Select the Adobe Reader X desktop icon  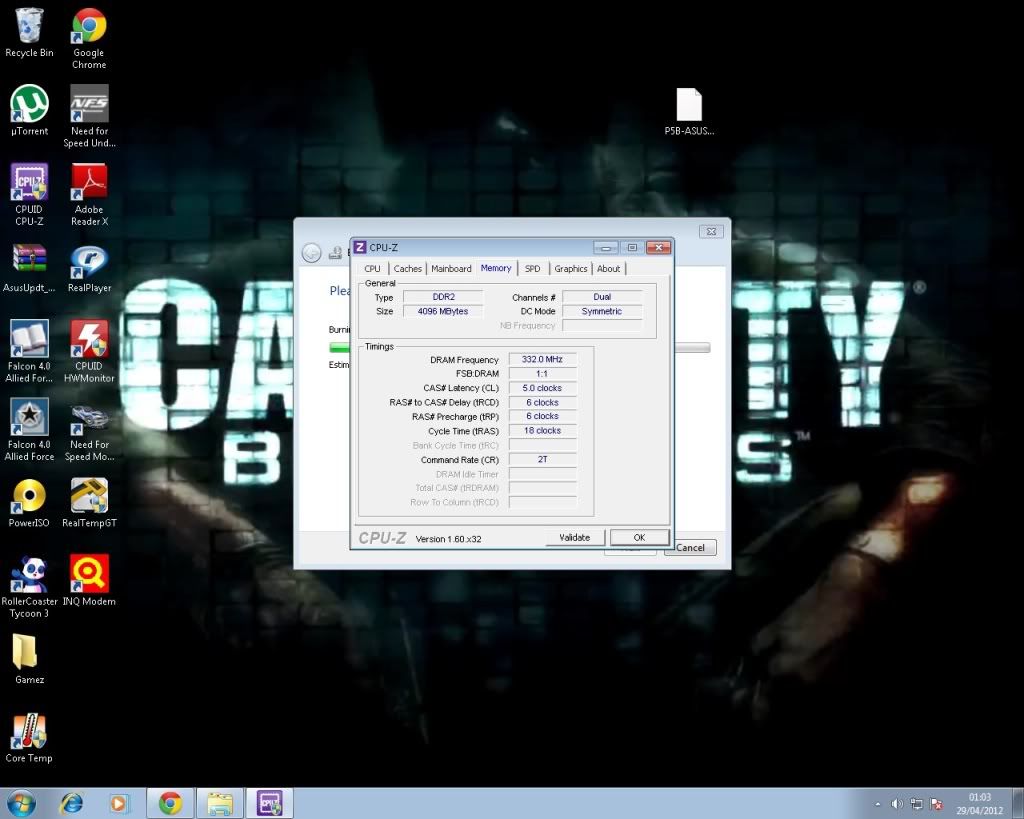[89, 195]
